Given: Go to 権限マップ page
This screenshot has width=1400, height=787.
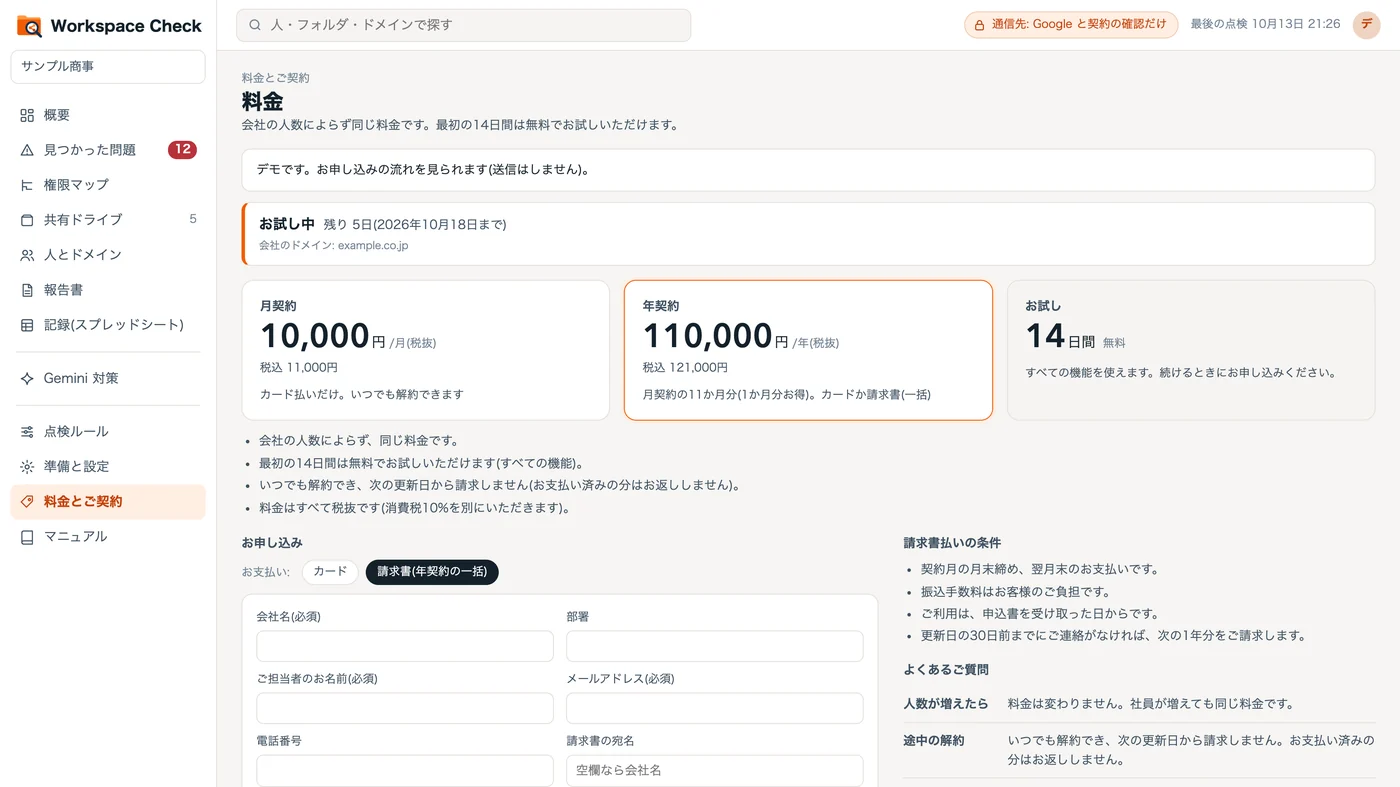Looking at the screenshot, I should click(x=108, y=185).
